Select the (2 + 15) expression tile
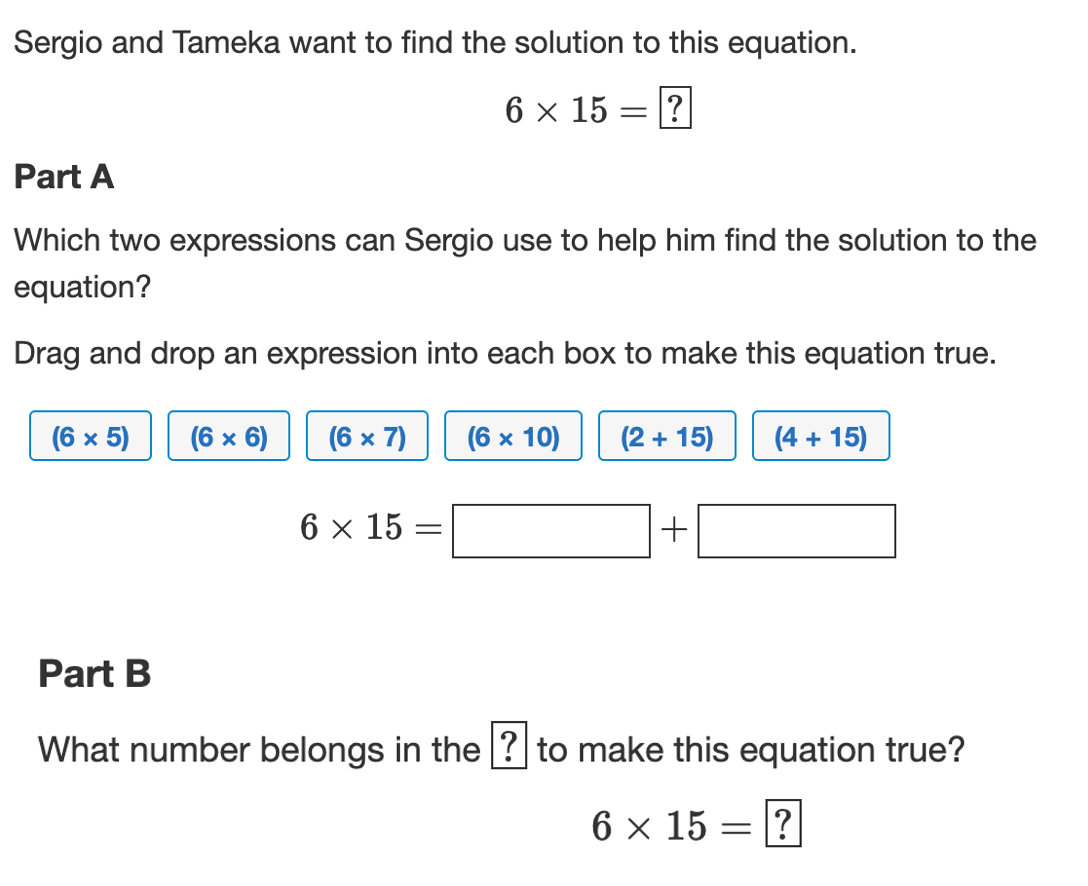Screen dimensions: 1088x886 [x=667, y=436]
